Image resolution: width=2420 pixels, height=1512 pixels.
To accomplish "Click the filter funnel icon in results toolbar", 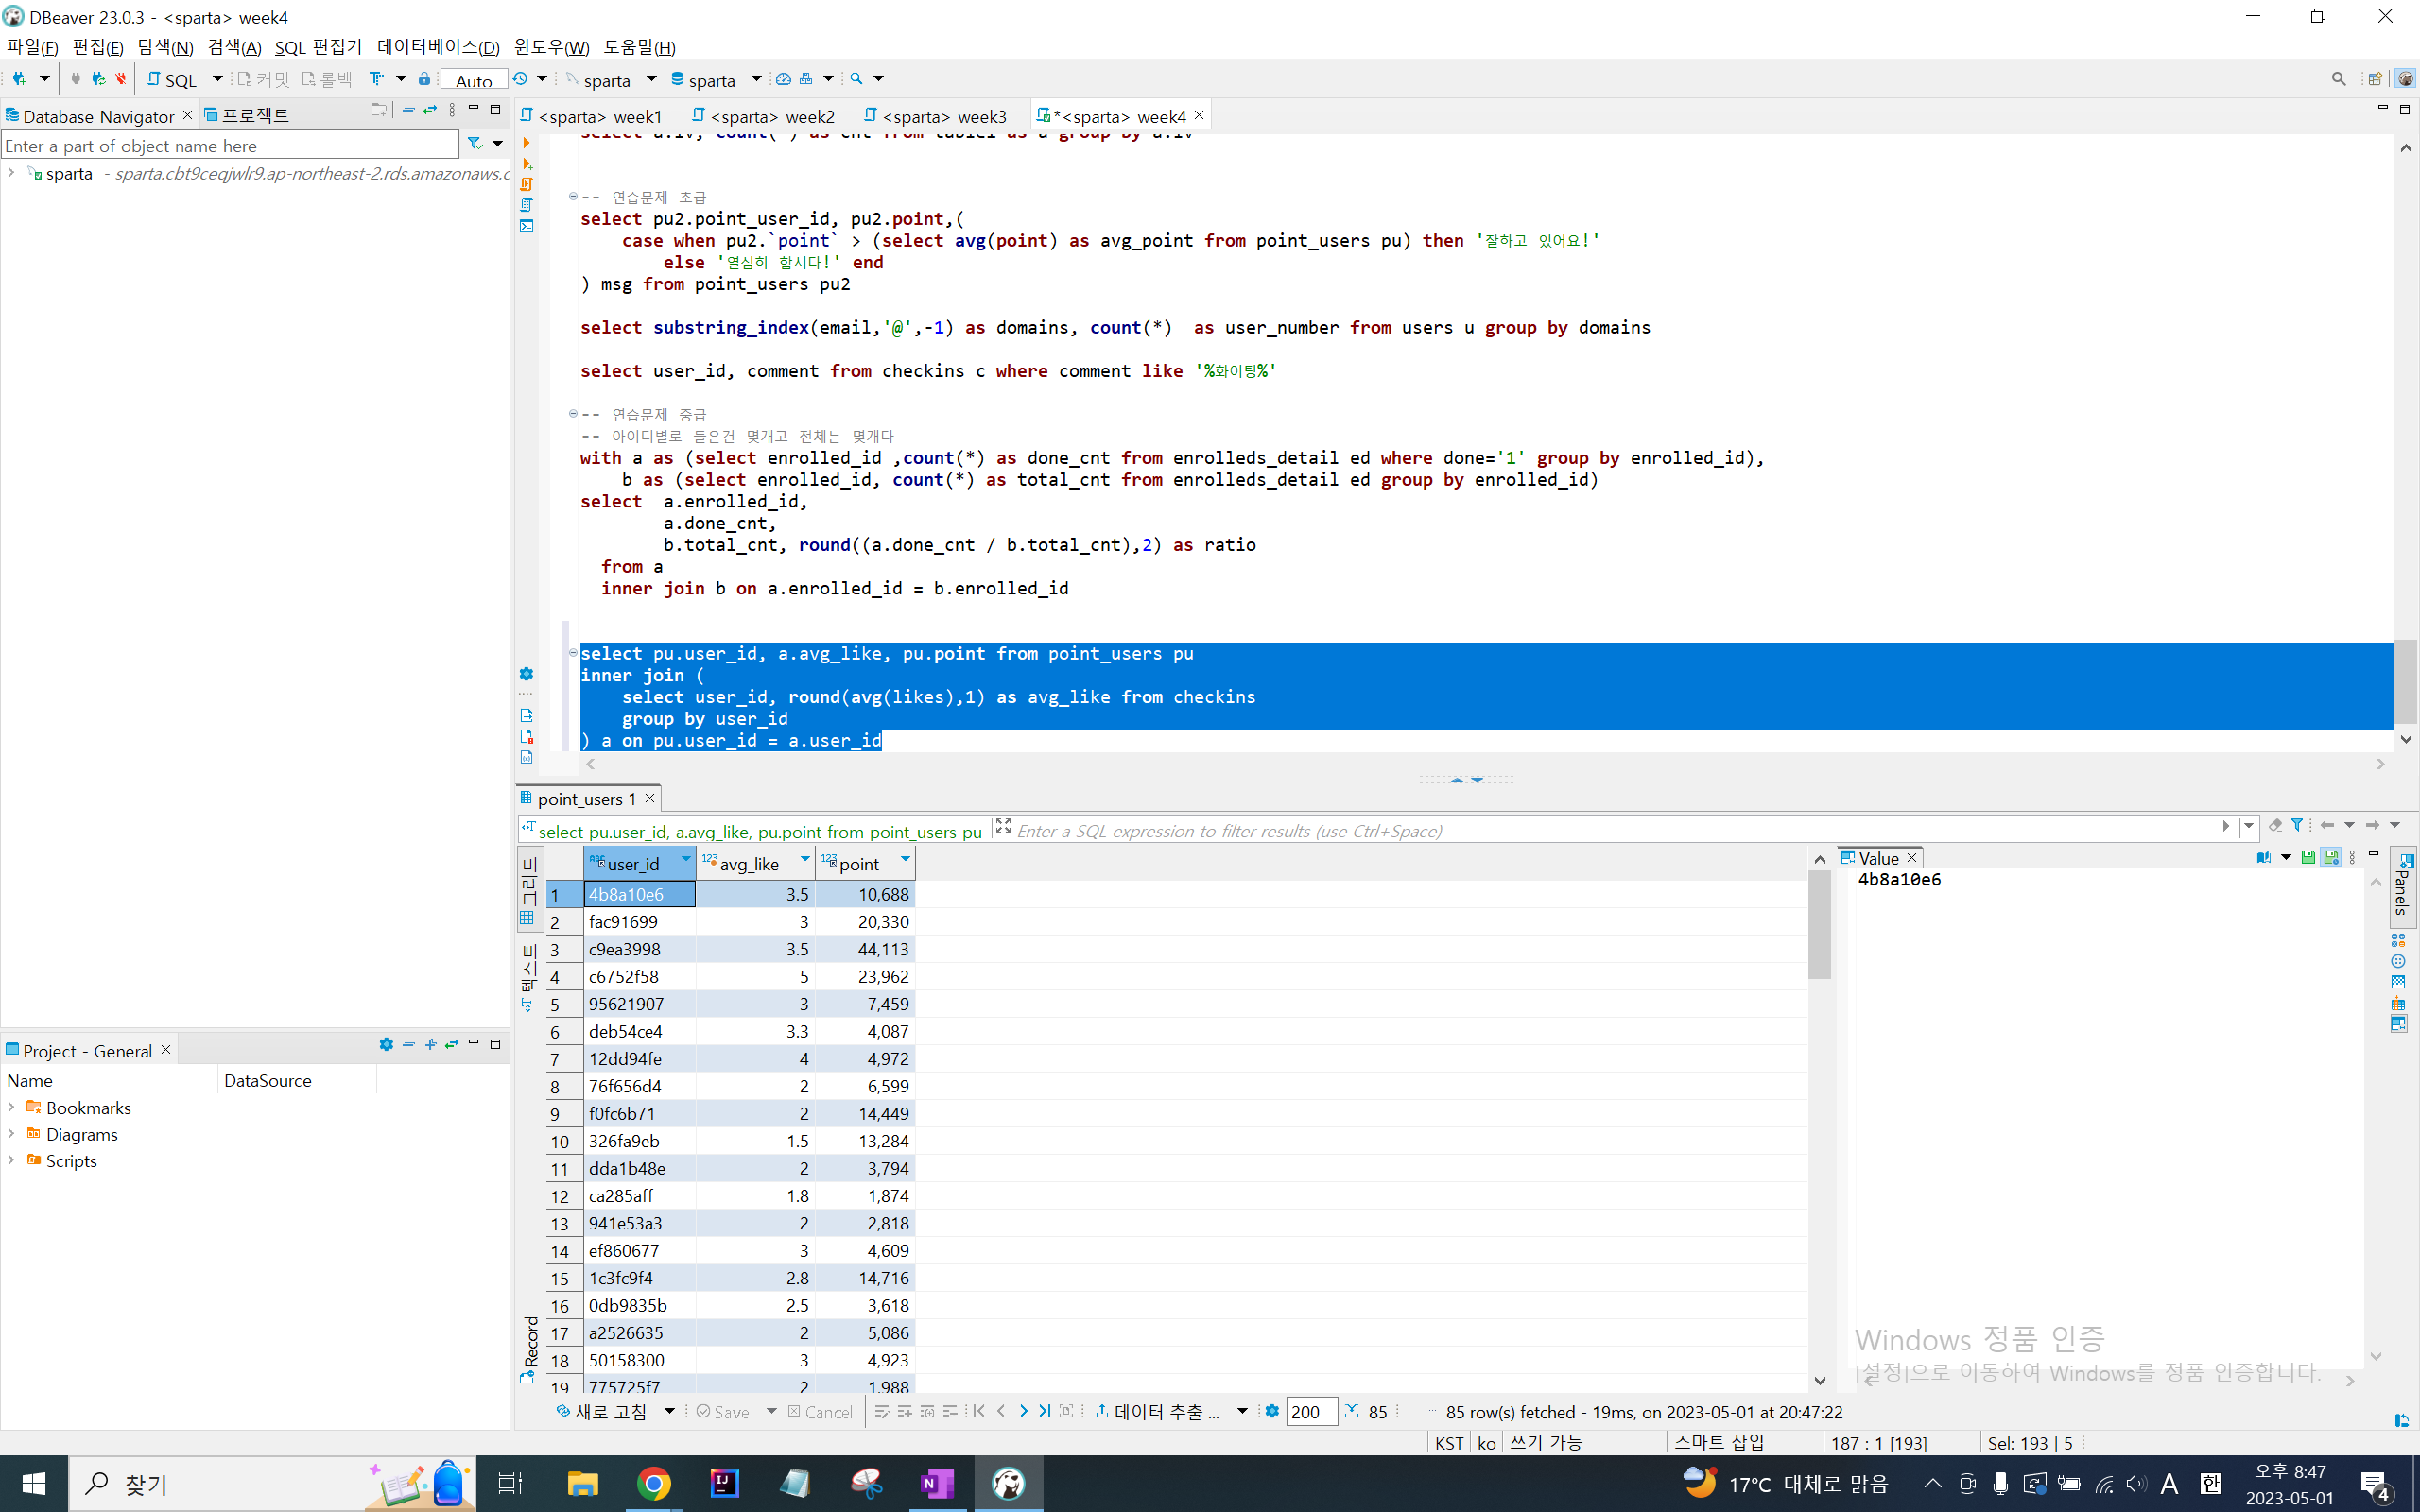I will (x=2297, y=825).
